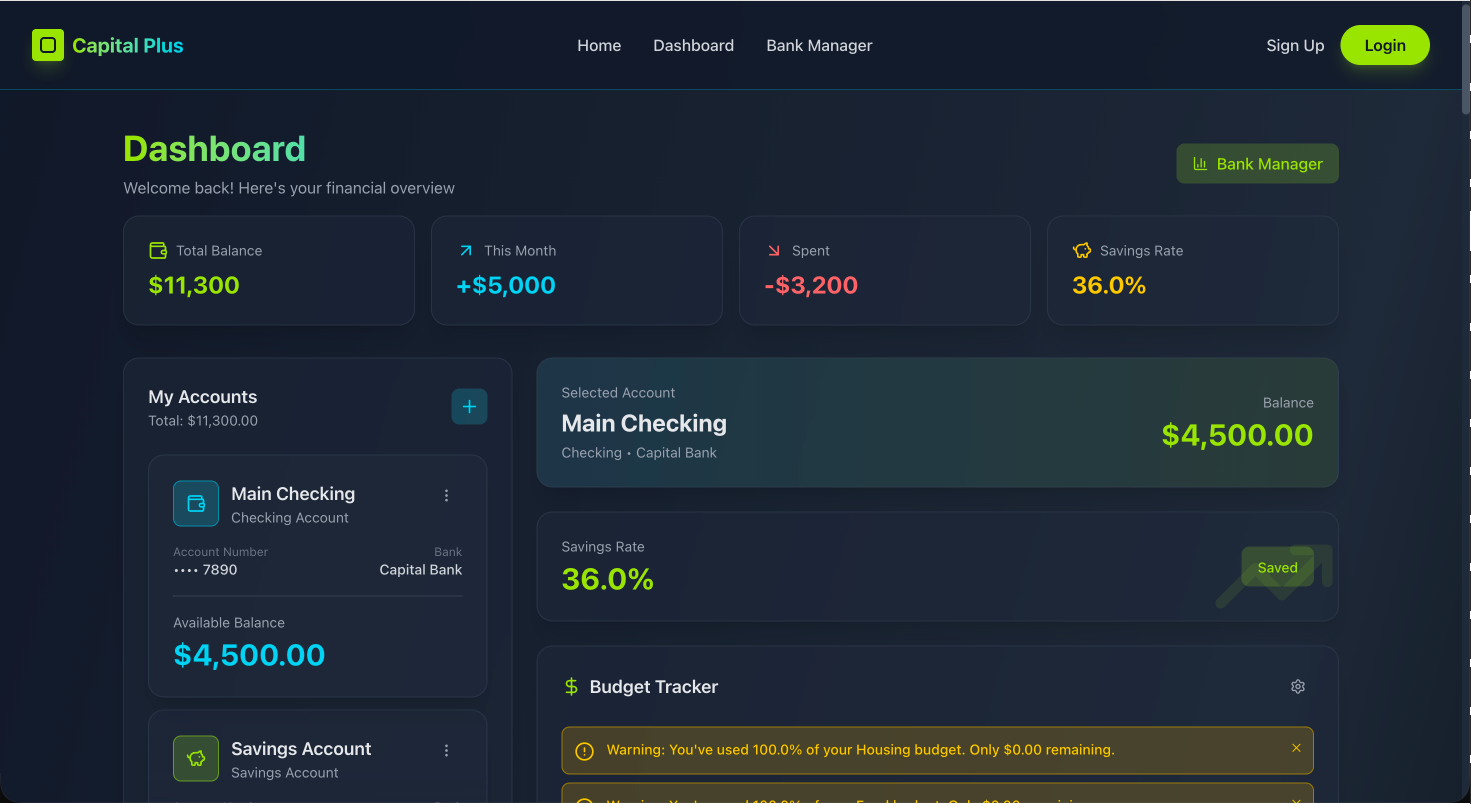Click the dollar sign icon beside Budget Tracker
The width and height of the screenshot is (1471, 804).
point(571,686)
